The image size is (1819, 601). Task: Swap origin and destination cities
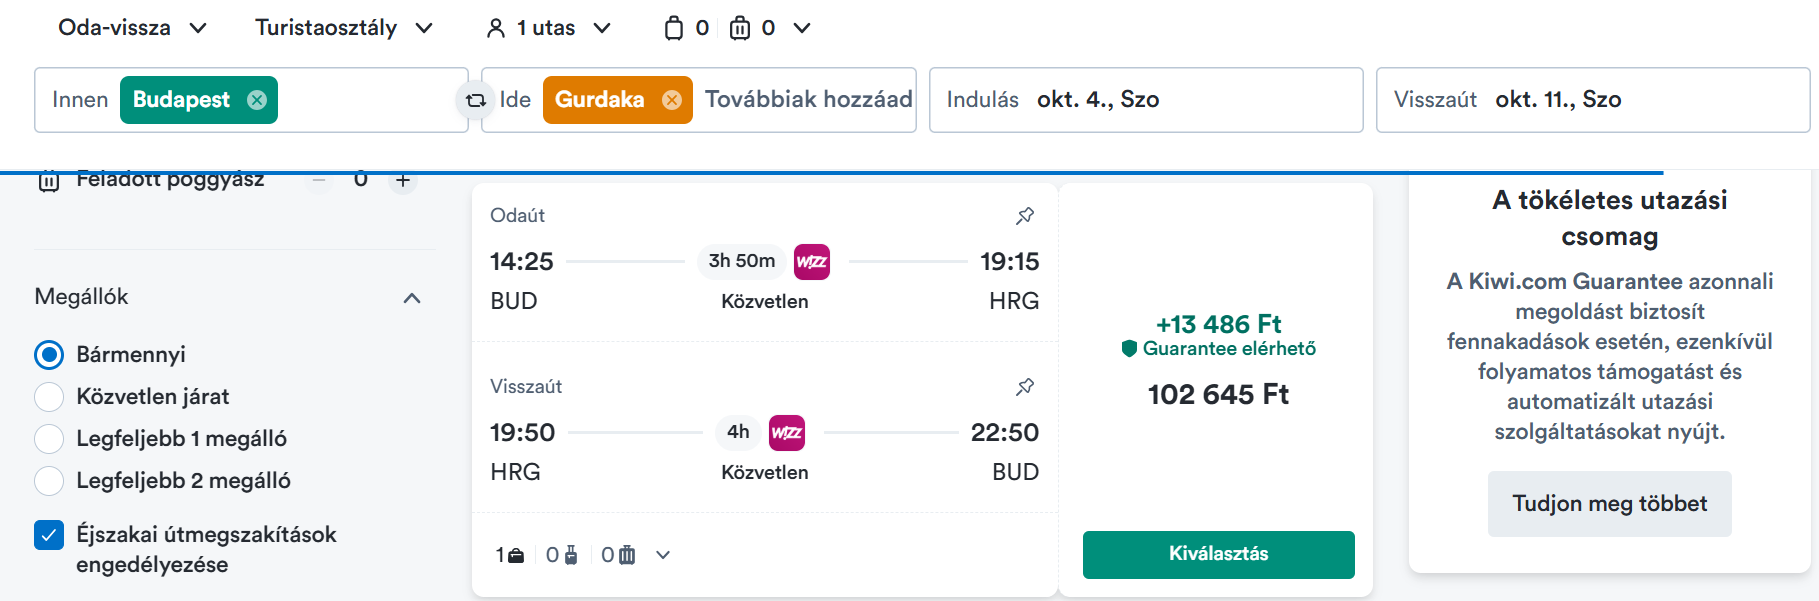pos(476,100)
